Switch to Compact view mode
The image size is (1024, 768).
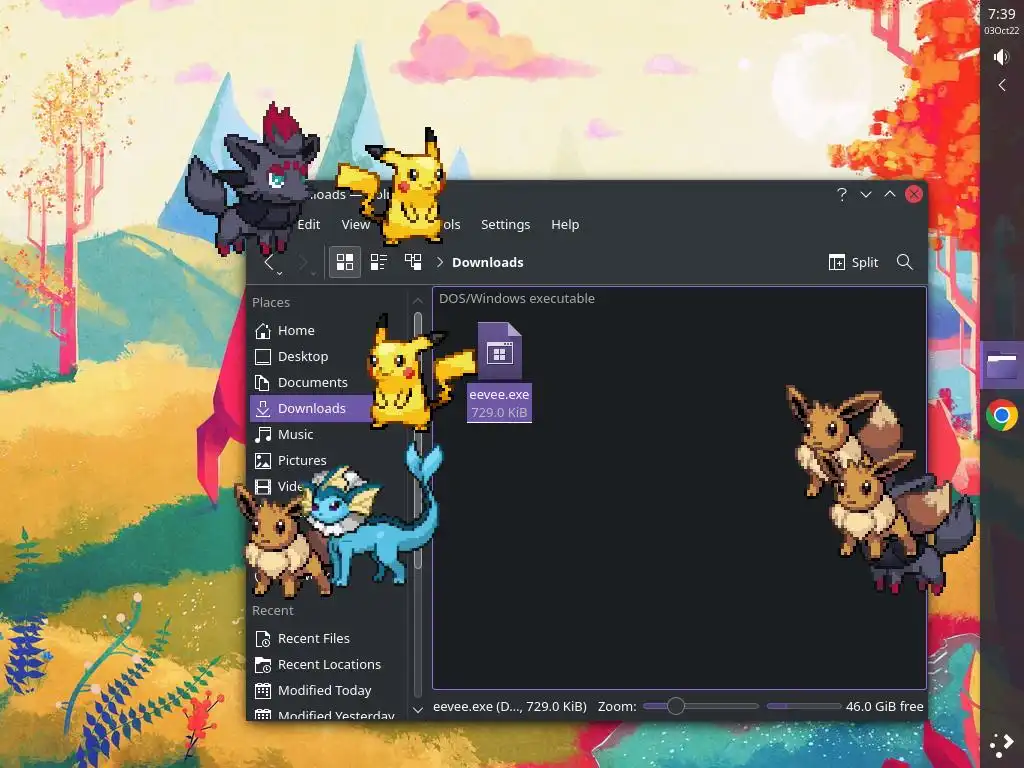(379, 263)
